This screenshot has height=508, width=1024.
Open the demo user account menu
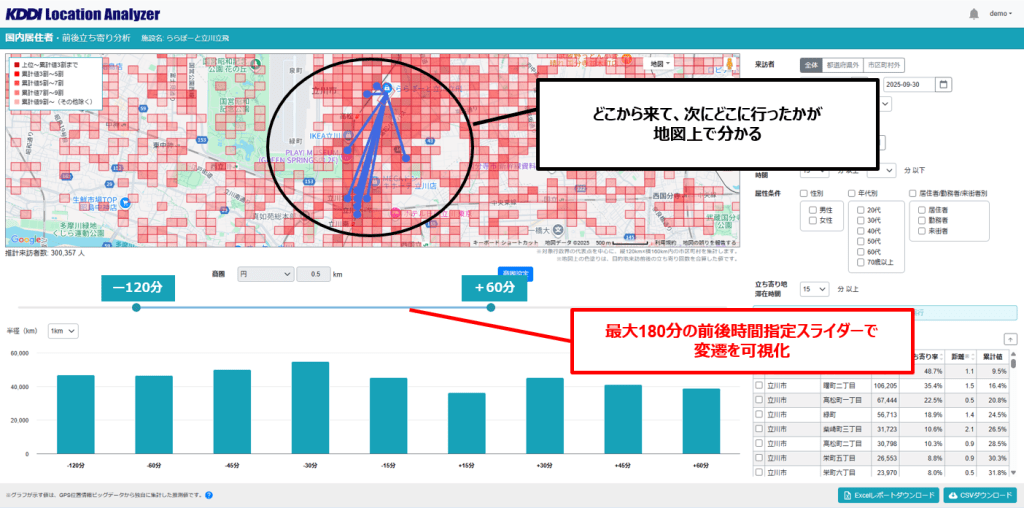click(x=1001, y=14)
